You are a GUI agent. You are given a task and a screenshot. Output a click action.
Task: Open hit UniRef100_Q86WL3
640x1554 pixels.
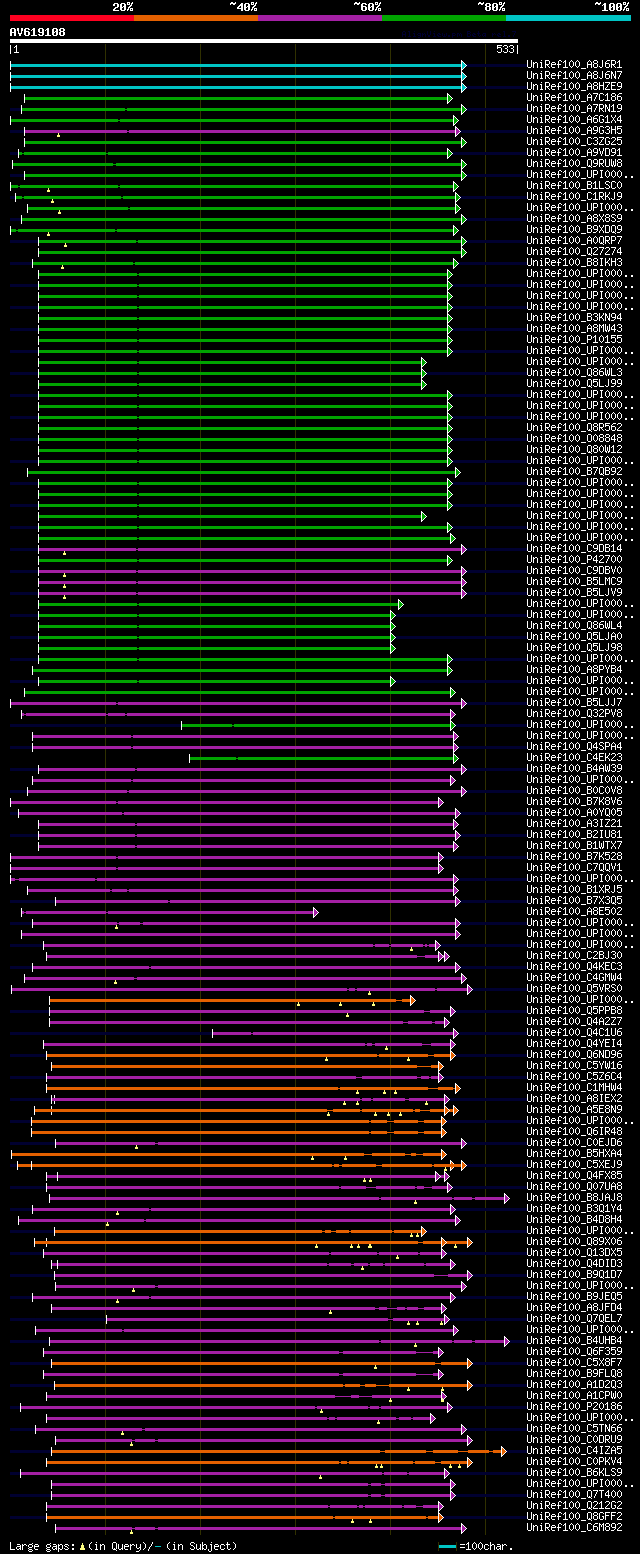[574, 373]
